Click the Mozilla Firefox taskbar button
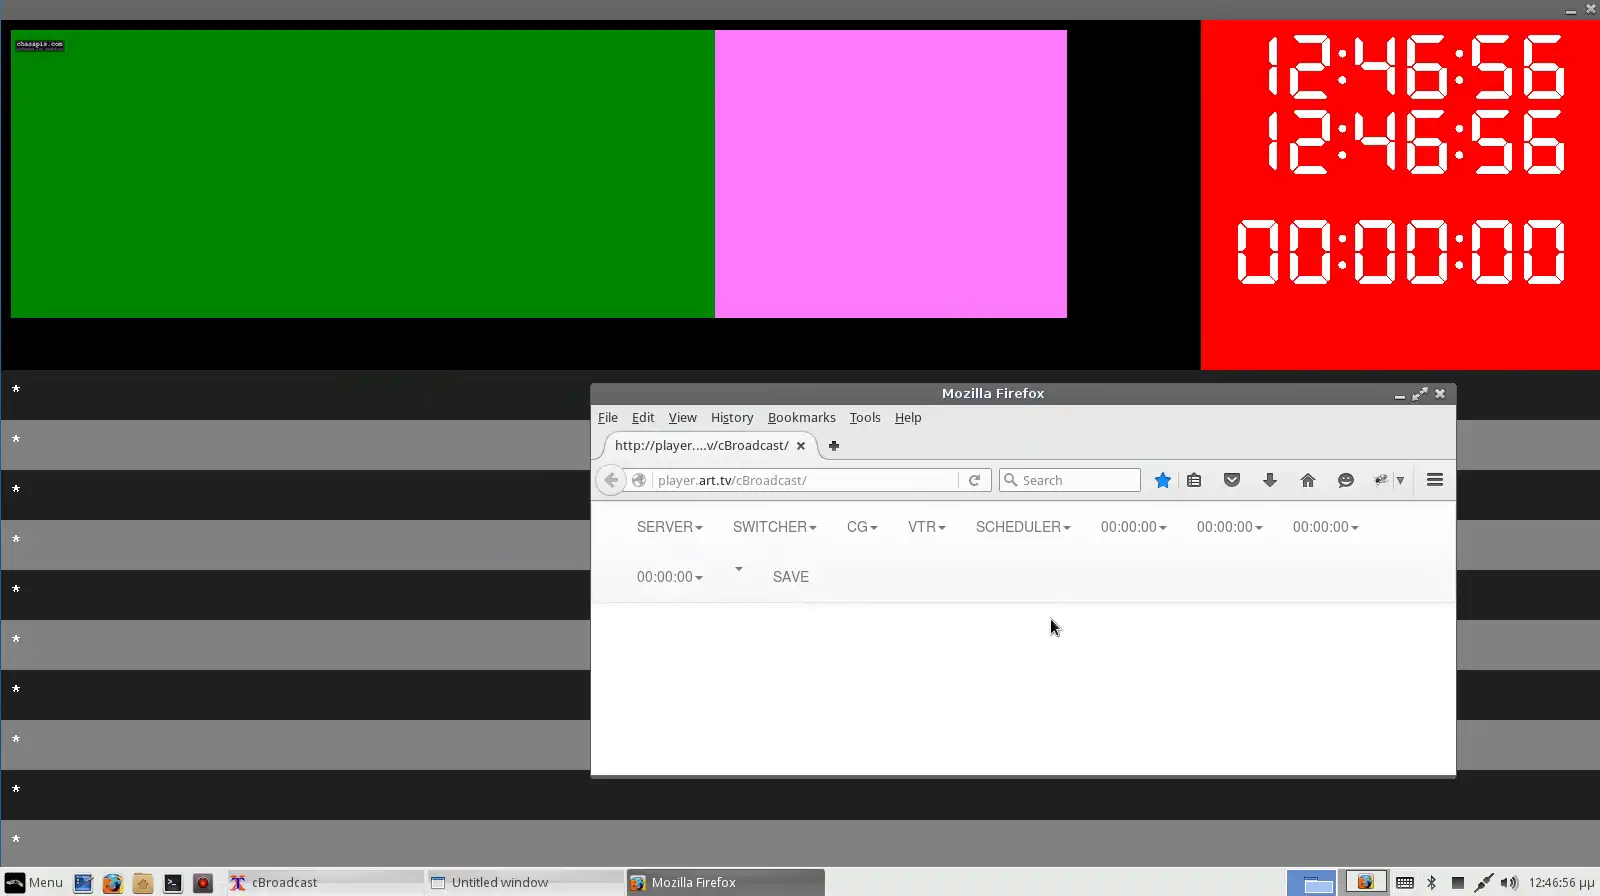Screen dimensions: 1600x896 pos(725,883)
